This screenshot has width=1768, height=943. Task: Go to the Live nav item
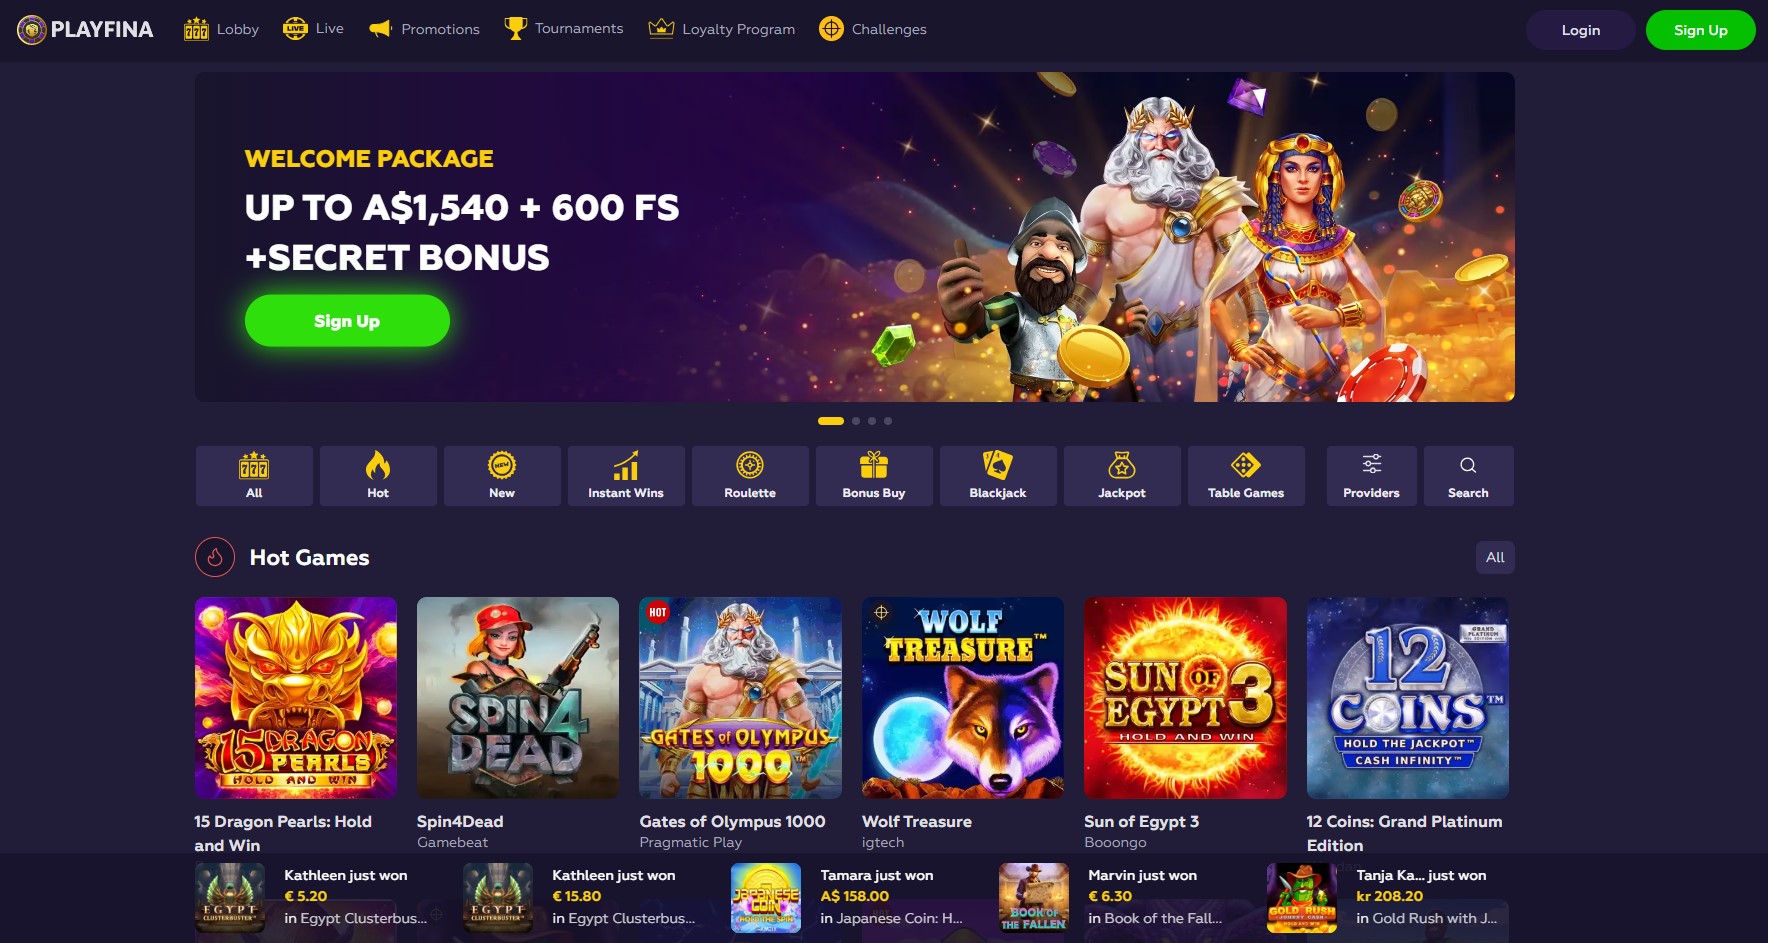tap(313, 29)
